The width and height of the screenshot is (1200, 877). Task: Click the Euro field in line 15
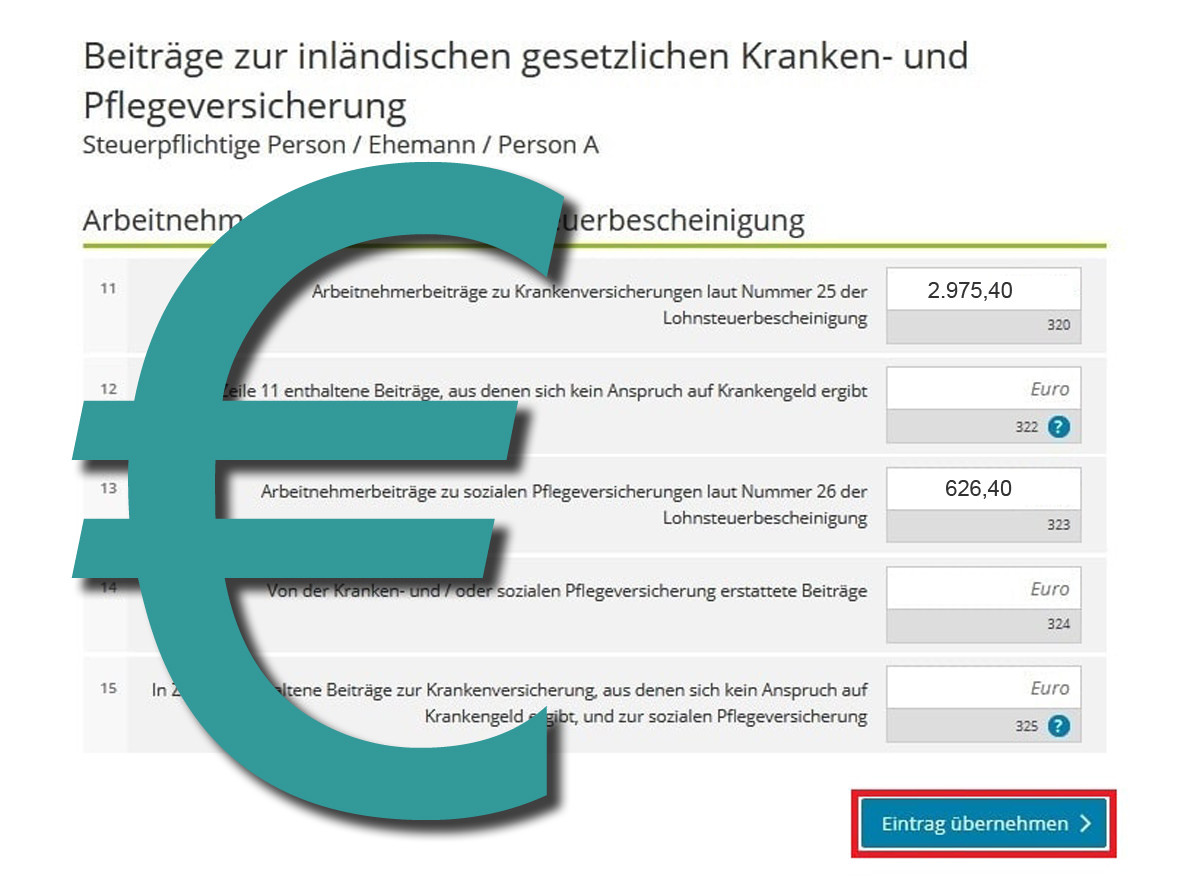point(983,687)
